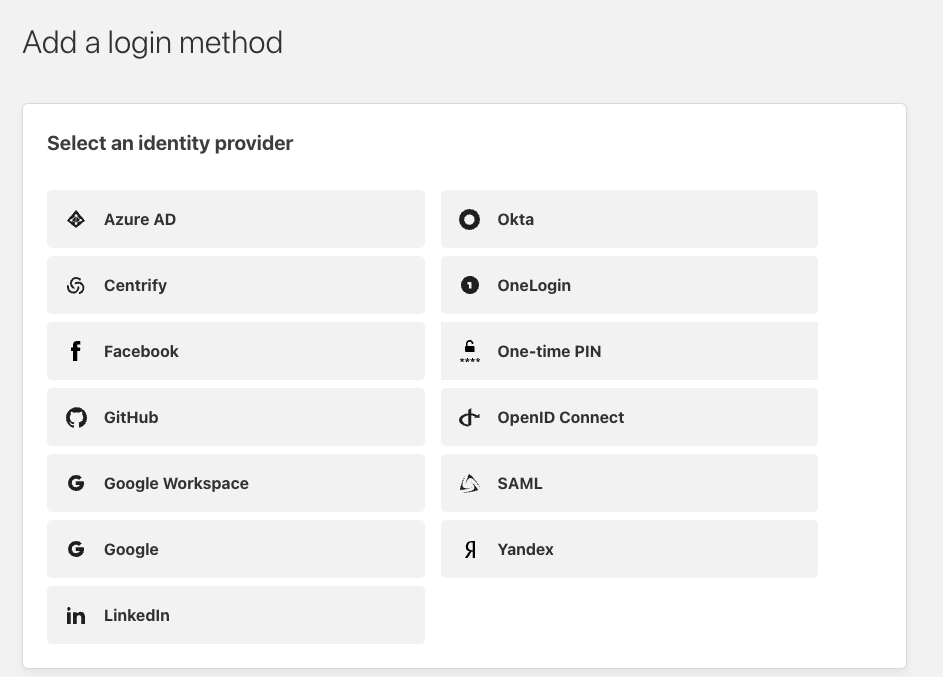Screen dimensions: 943x677
Task: Choose OneLogin as identity provider
Action: (629, 285)
